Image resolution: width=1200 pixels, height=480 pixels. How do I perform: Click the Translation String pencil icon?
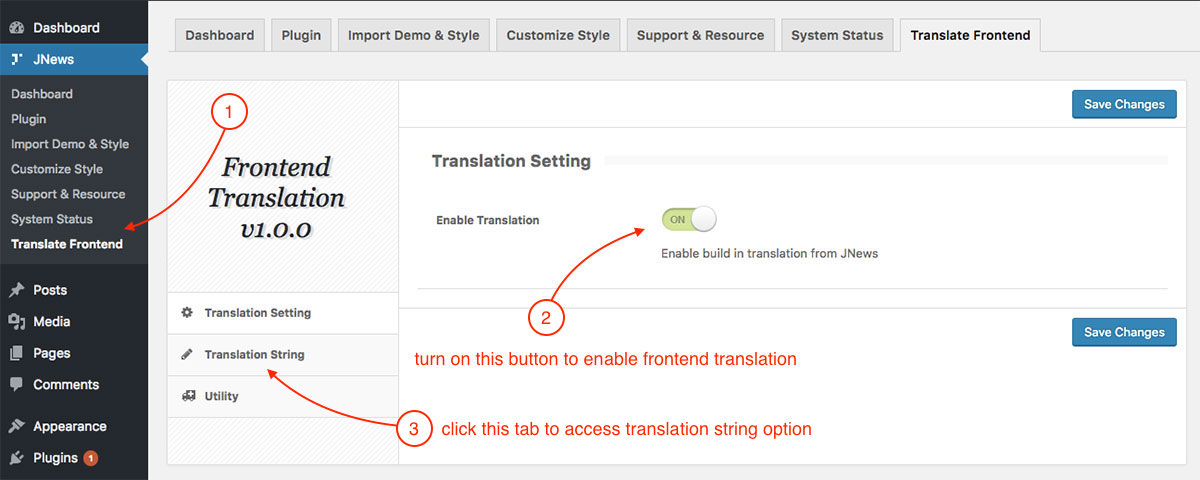[x=187, y=355]
